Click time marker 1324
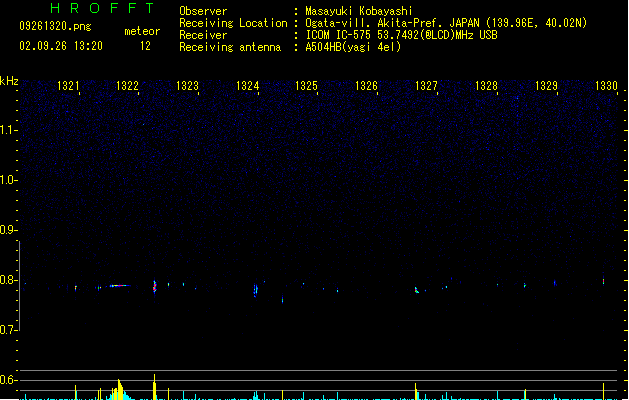This screenshot has width=629, height=400. pyautogui.click(x=248, y=86)
